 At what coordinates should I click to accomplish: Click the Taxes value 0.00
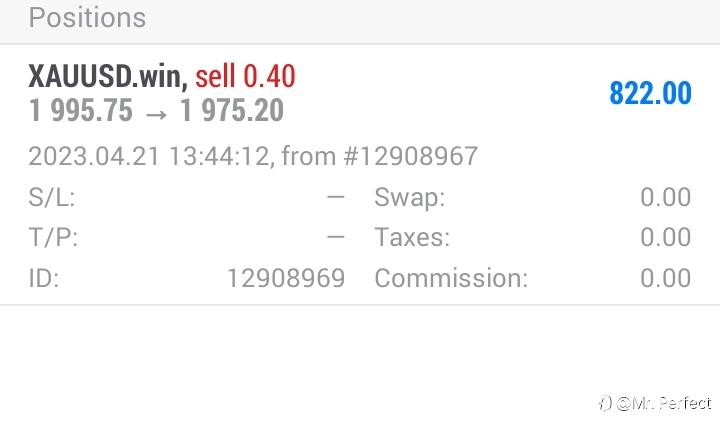pos(665,237)
